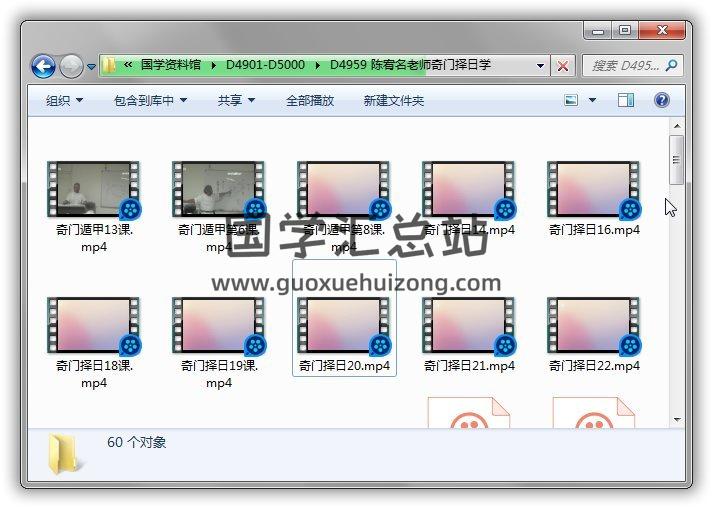
Task: Expand the view options dropdown arrow
Action: coord(592,101)
